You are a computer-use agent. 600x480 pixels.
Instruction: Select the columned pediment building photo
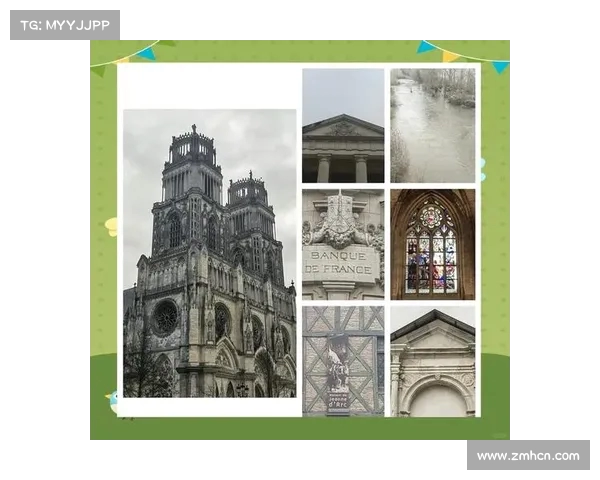click(343, 126)
